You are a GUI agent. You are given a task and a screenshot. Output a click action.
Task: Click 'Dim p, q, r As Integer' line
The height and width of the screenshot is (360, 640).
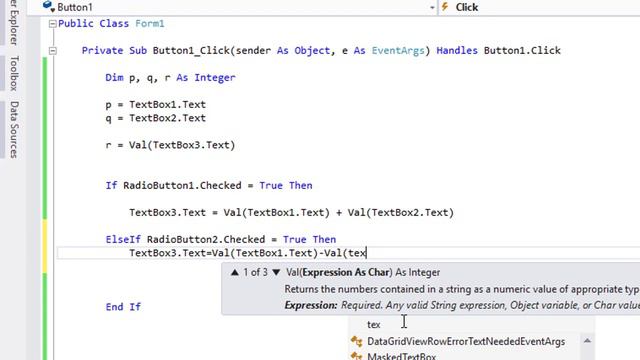[170, 78]
